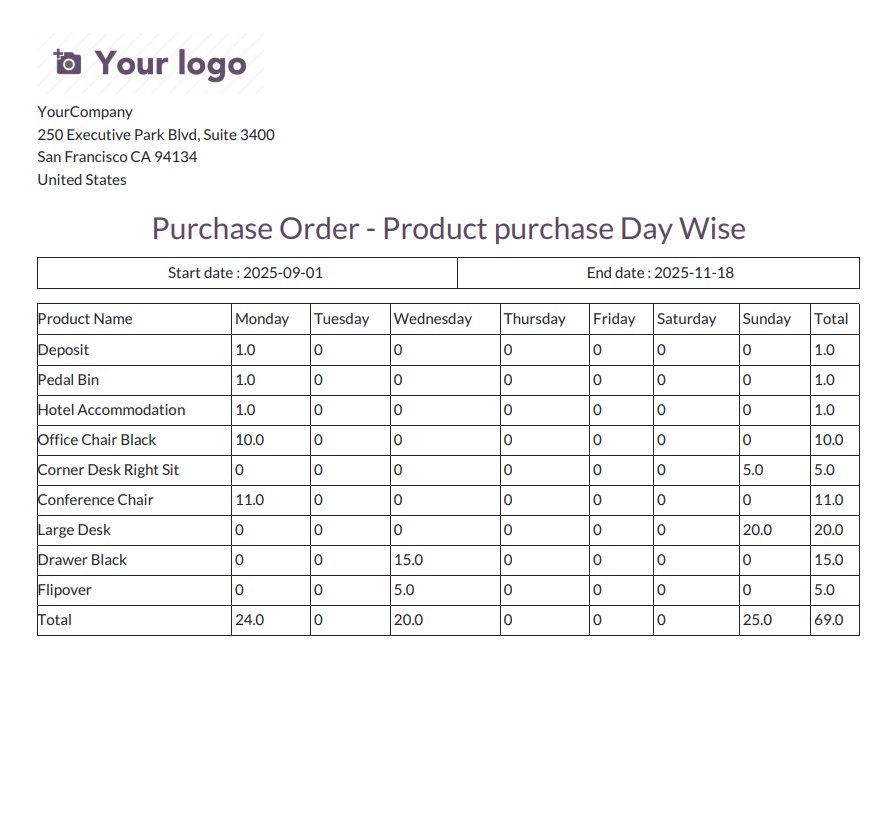Click the End date 2025-11-18 cell
The height and width of the screenshot is (830, 891).
click(x=659, y=273)
